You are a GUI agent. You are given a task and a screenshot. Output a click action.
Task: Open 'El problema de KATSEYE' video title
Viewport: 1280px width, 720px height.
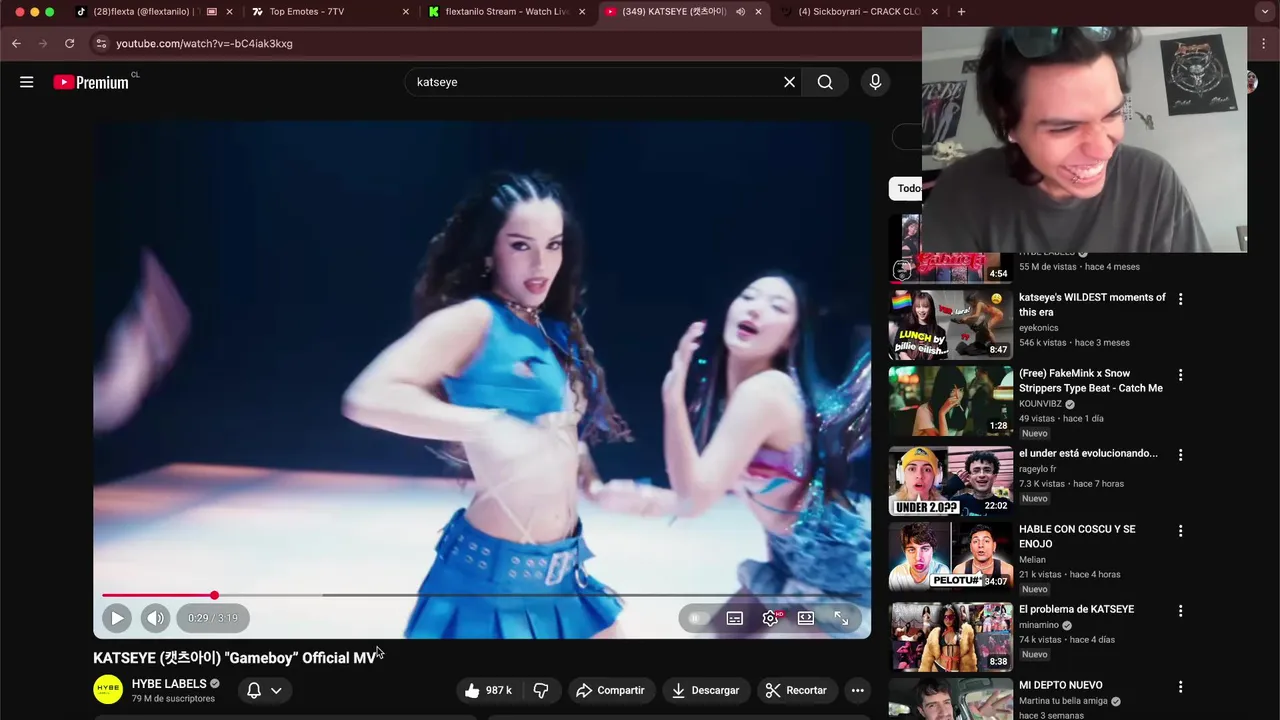click(x=1076, y=609)
